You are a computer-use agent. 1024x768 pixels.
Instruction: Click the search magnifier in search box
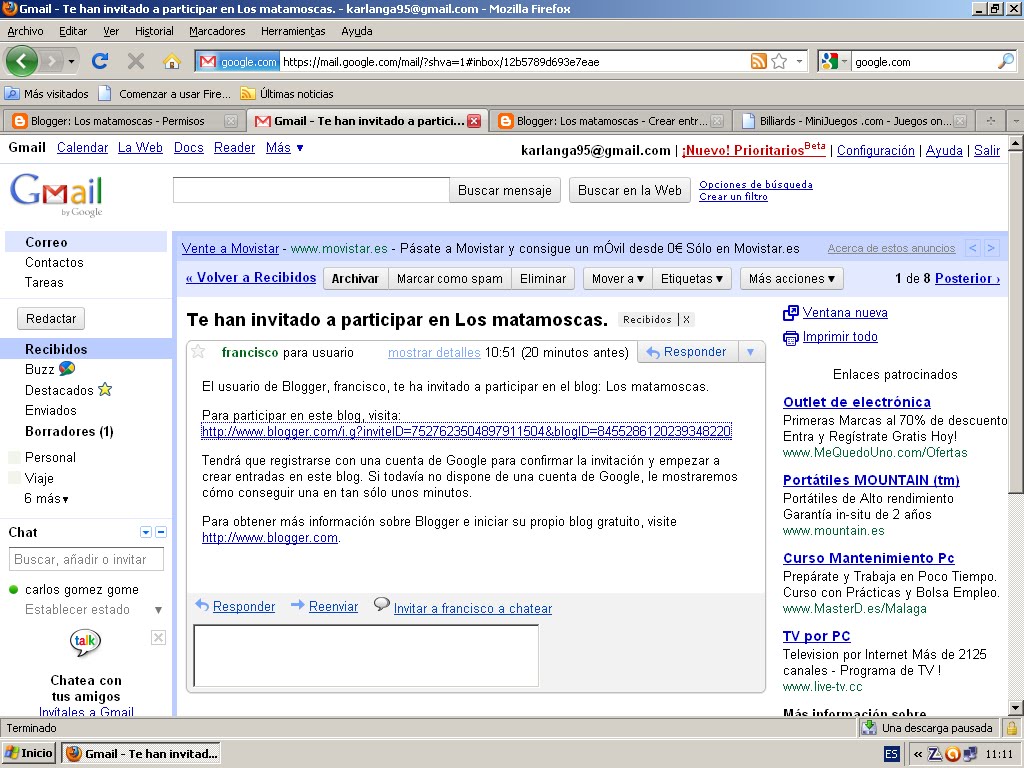(x=1006, y=61)
